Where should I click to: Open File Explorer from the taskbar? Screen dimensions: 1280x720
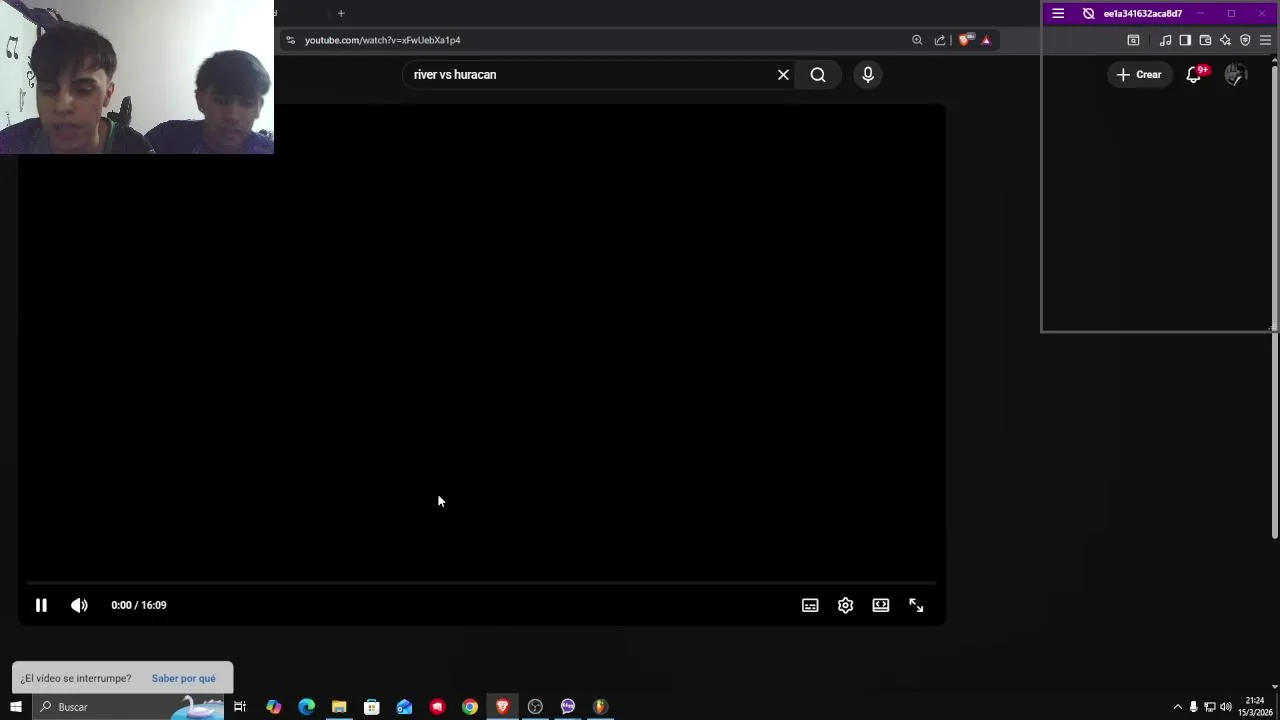click(339, 707)
